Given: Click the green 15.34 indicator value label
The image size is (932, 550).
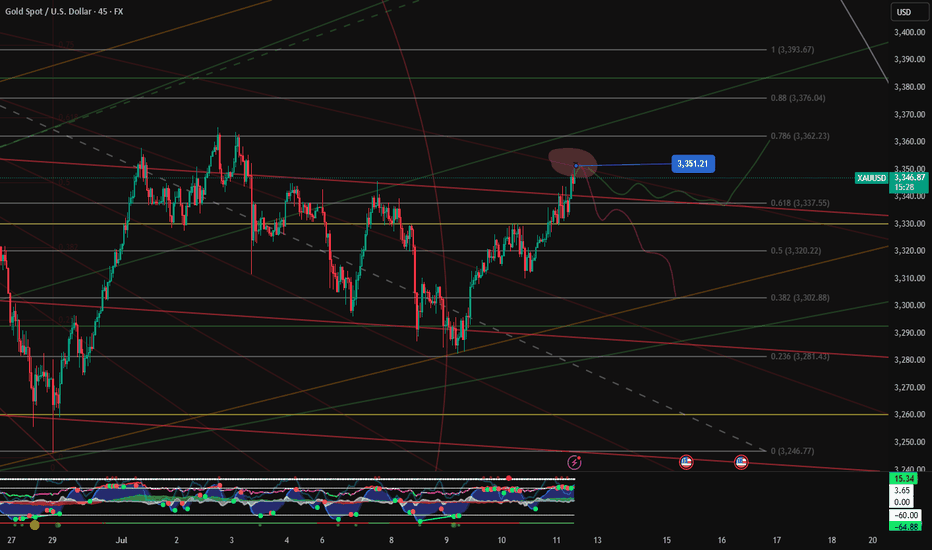Looking at the screenshot, I should 903,479.
